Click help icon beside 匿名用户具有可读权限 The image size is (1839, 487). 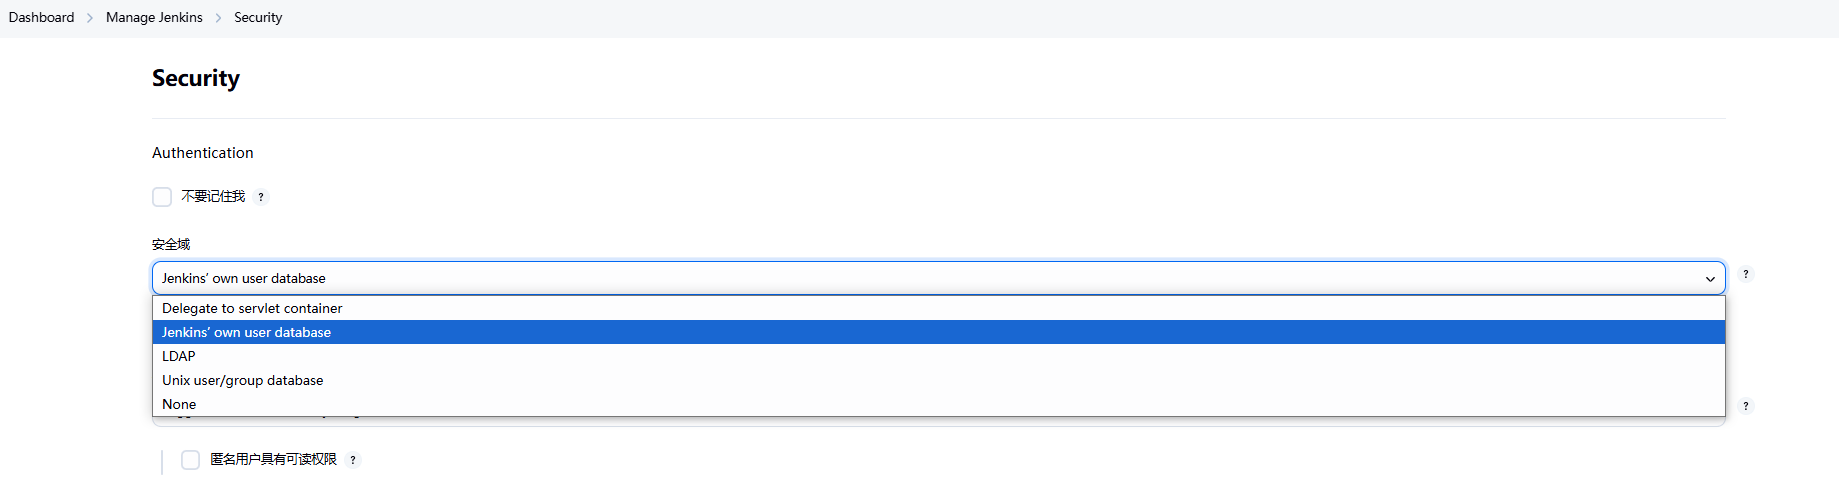[353, 460]
